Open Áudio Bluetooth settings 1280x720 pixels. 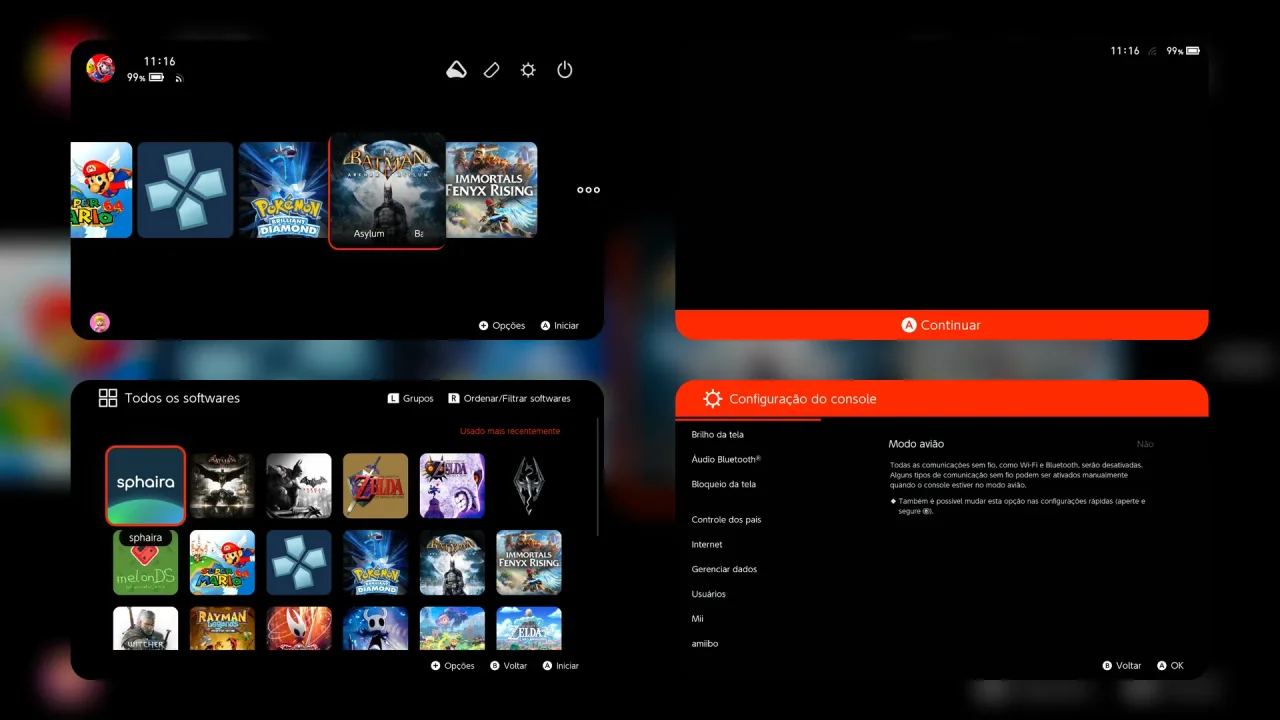727,459
